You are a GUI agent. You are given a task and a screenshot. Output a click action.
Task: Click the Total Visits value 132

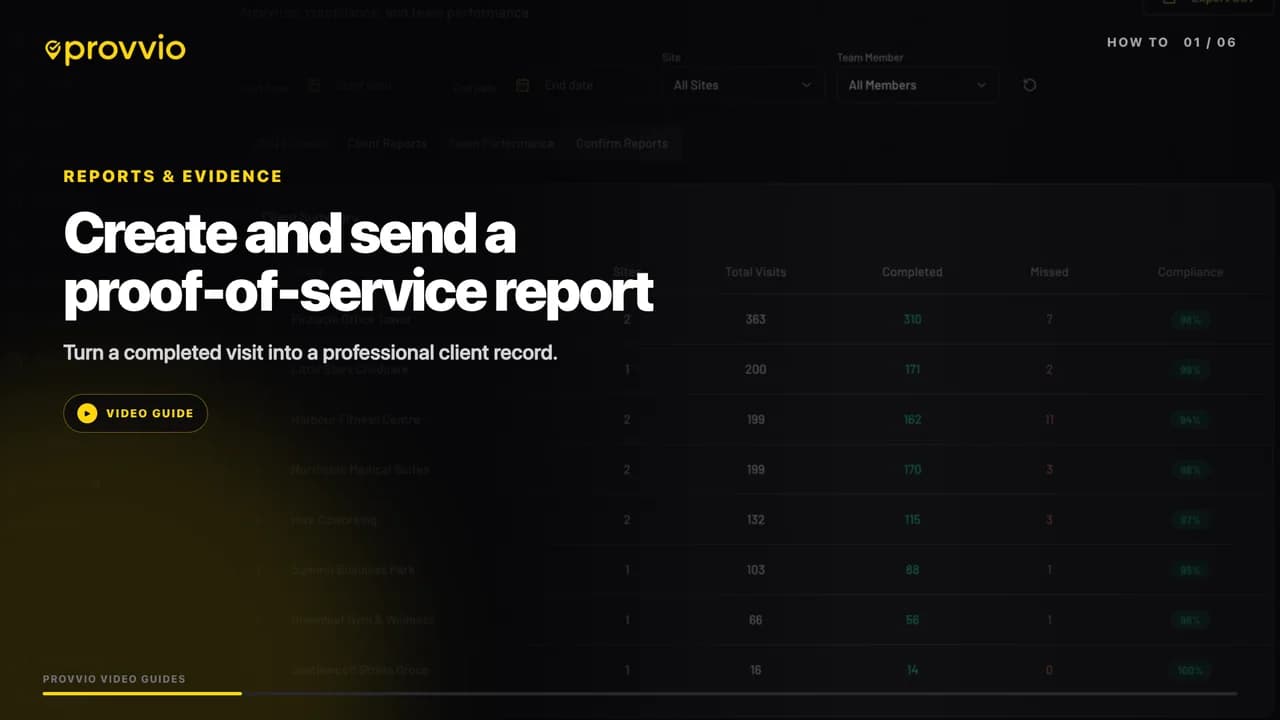756,520
